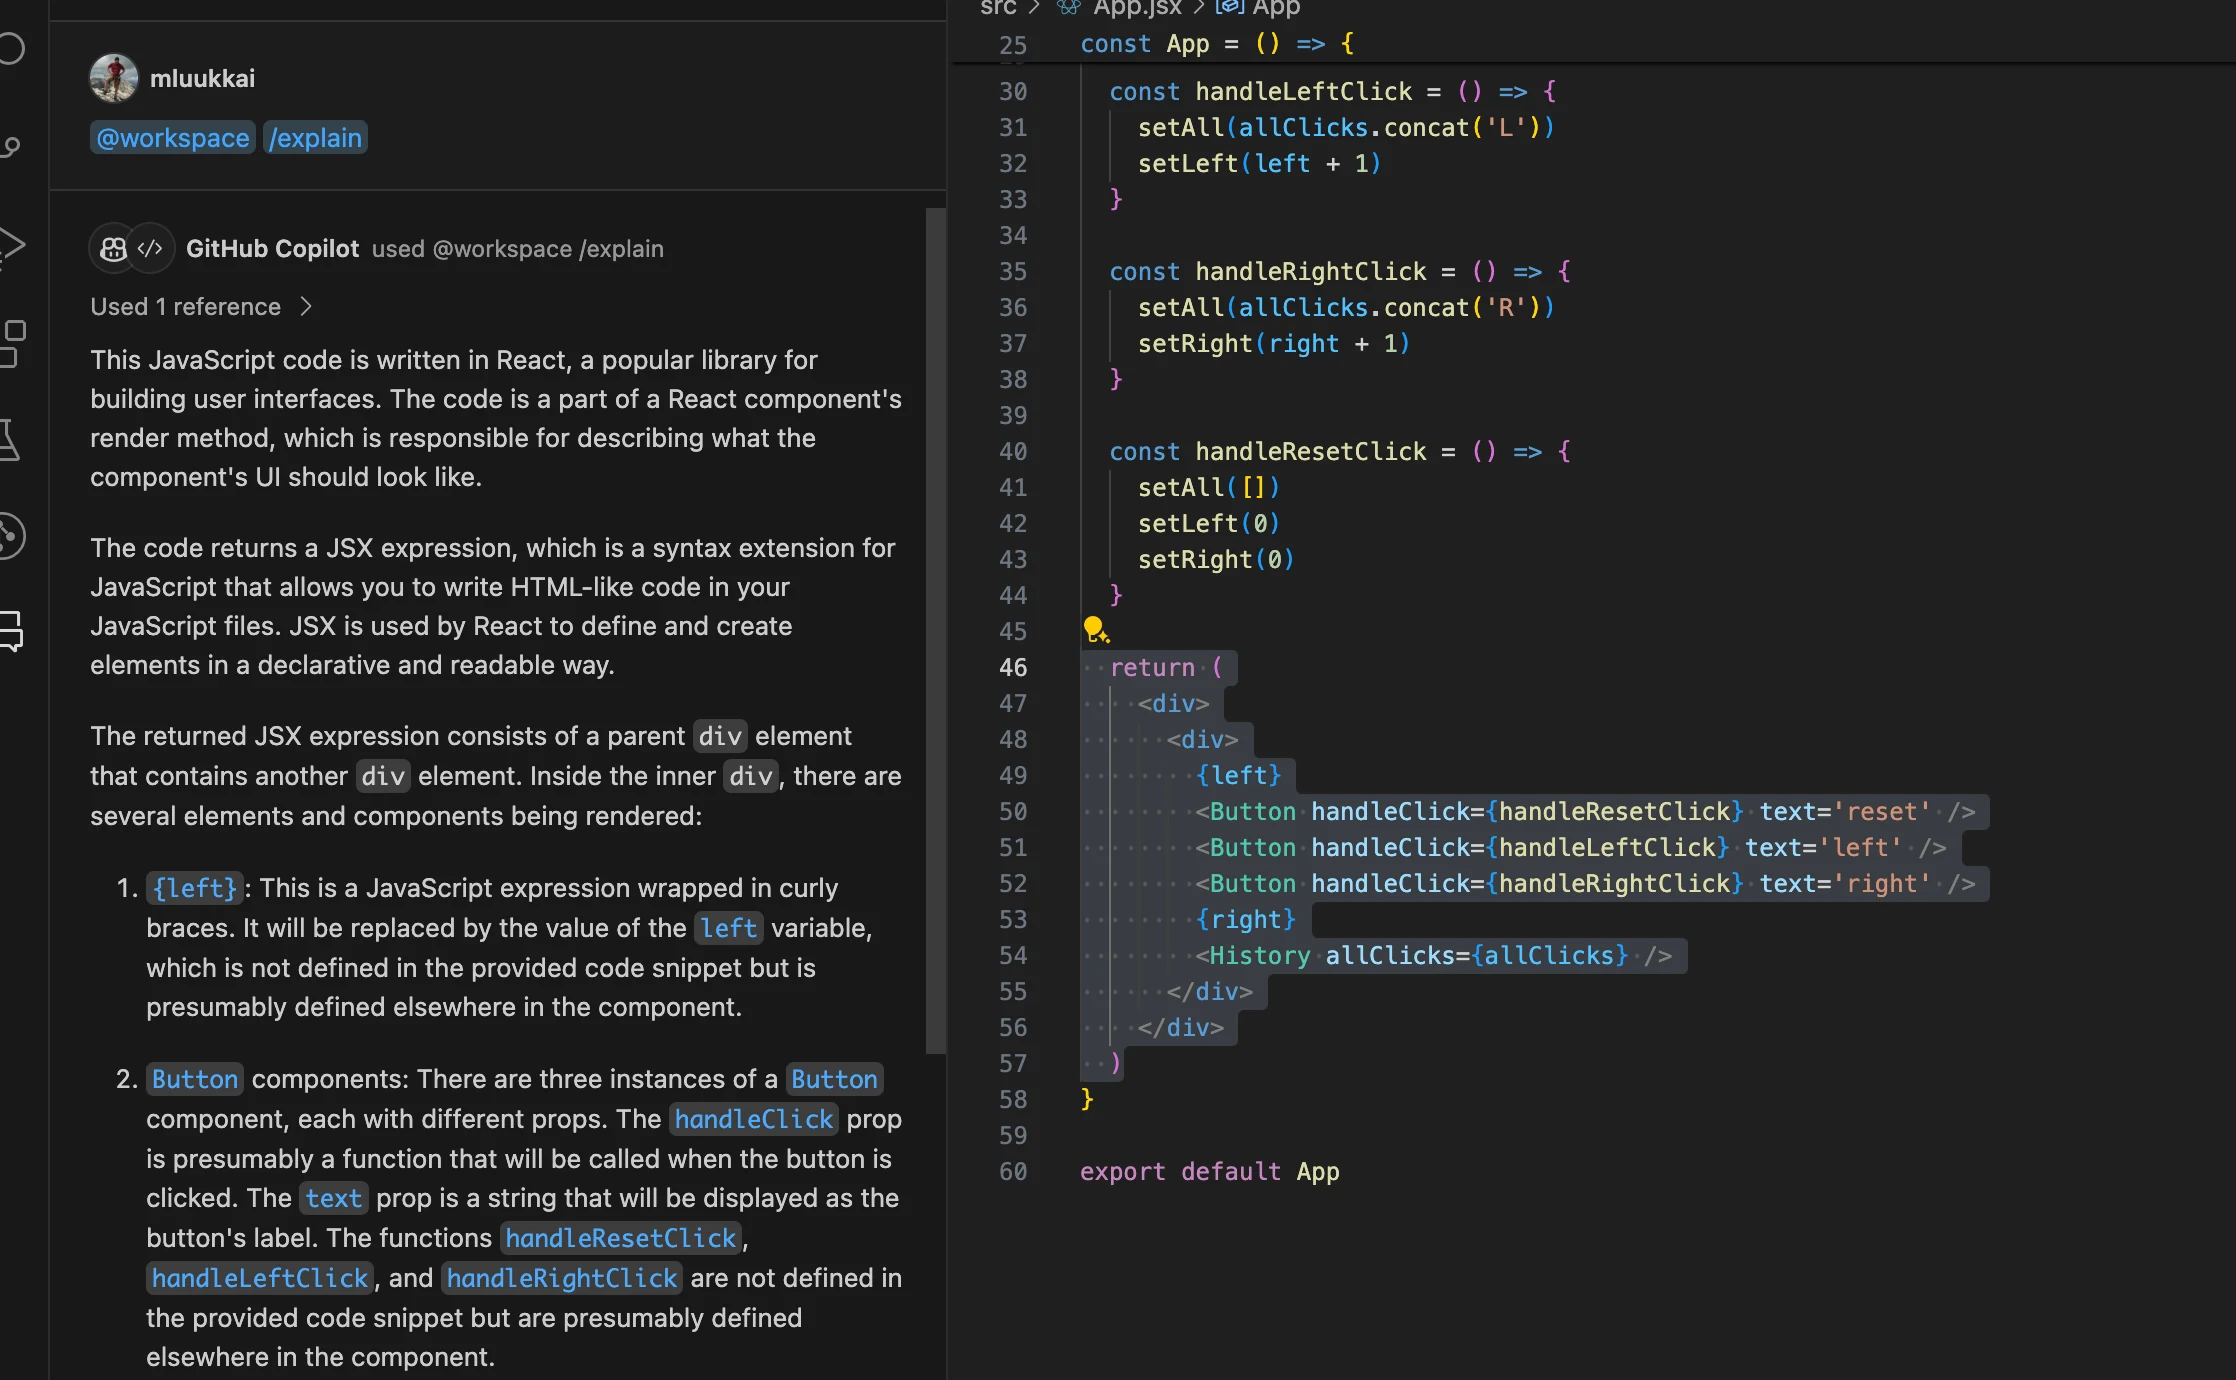Click the 'setRight(0)' code on line 43

tap(1216, 560)
